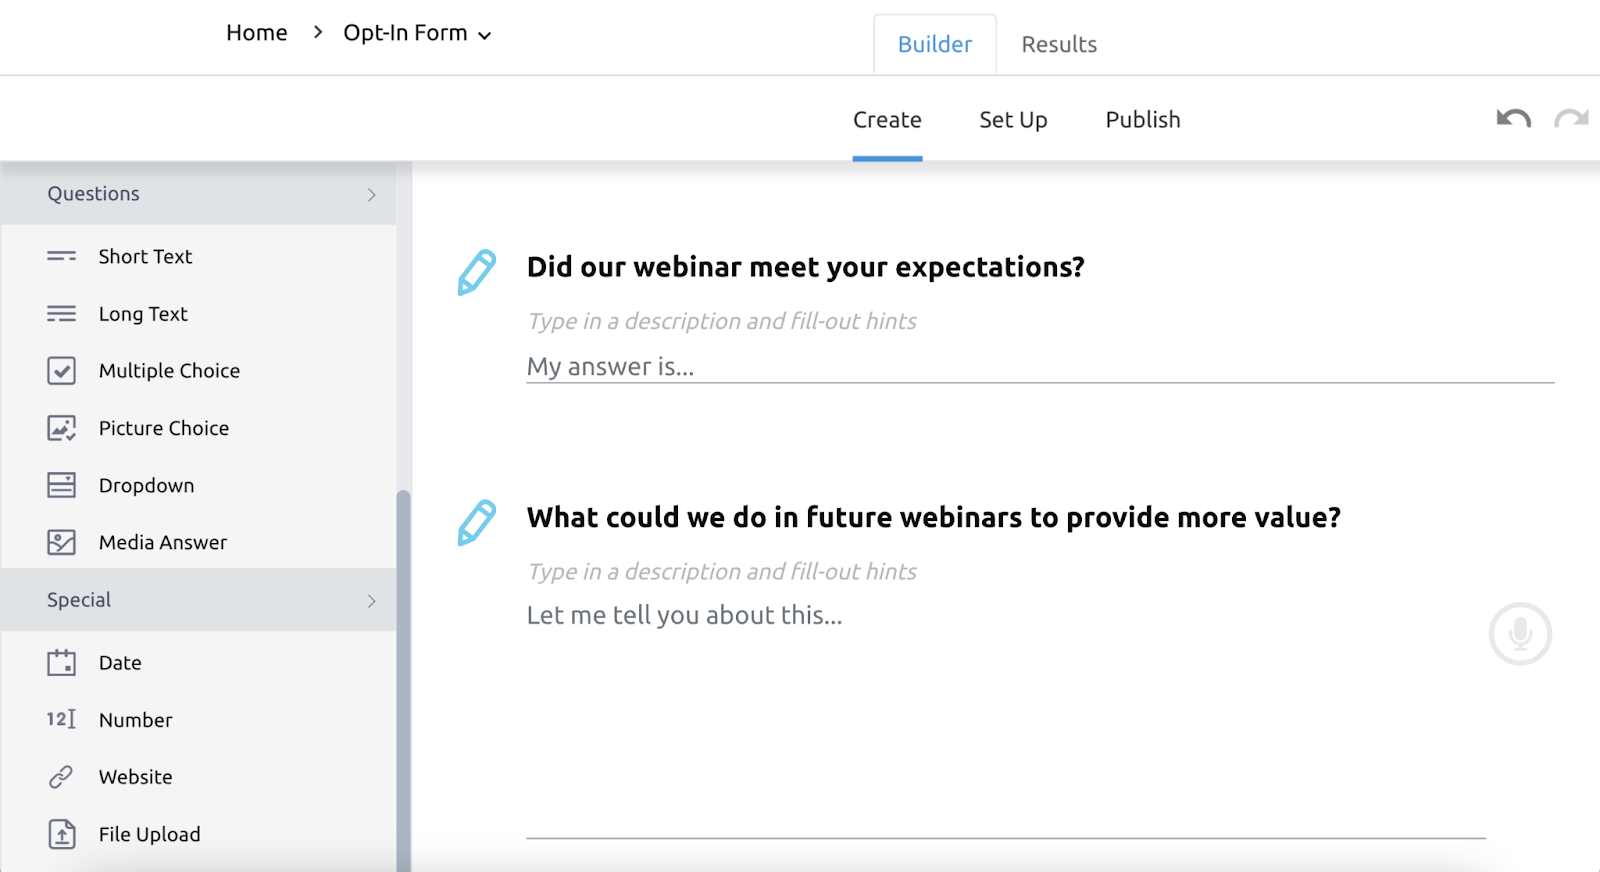
Task: Activate the microphone input control
Action: point(1519,633)
